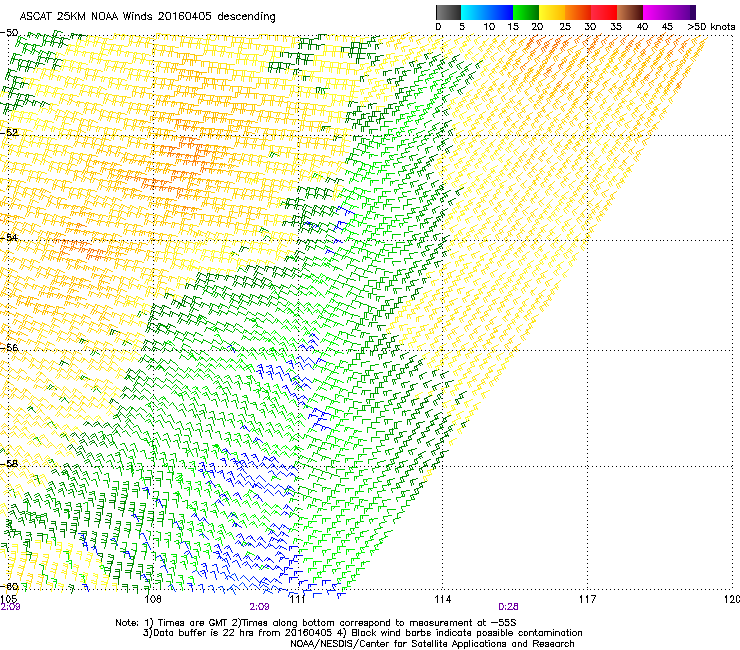Click the red 30-35 knots legend color
Screen dimensions: 740x650
[x=604, y=12]
